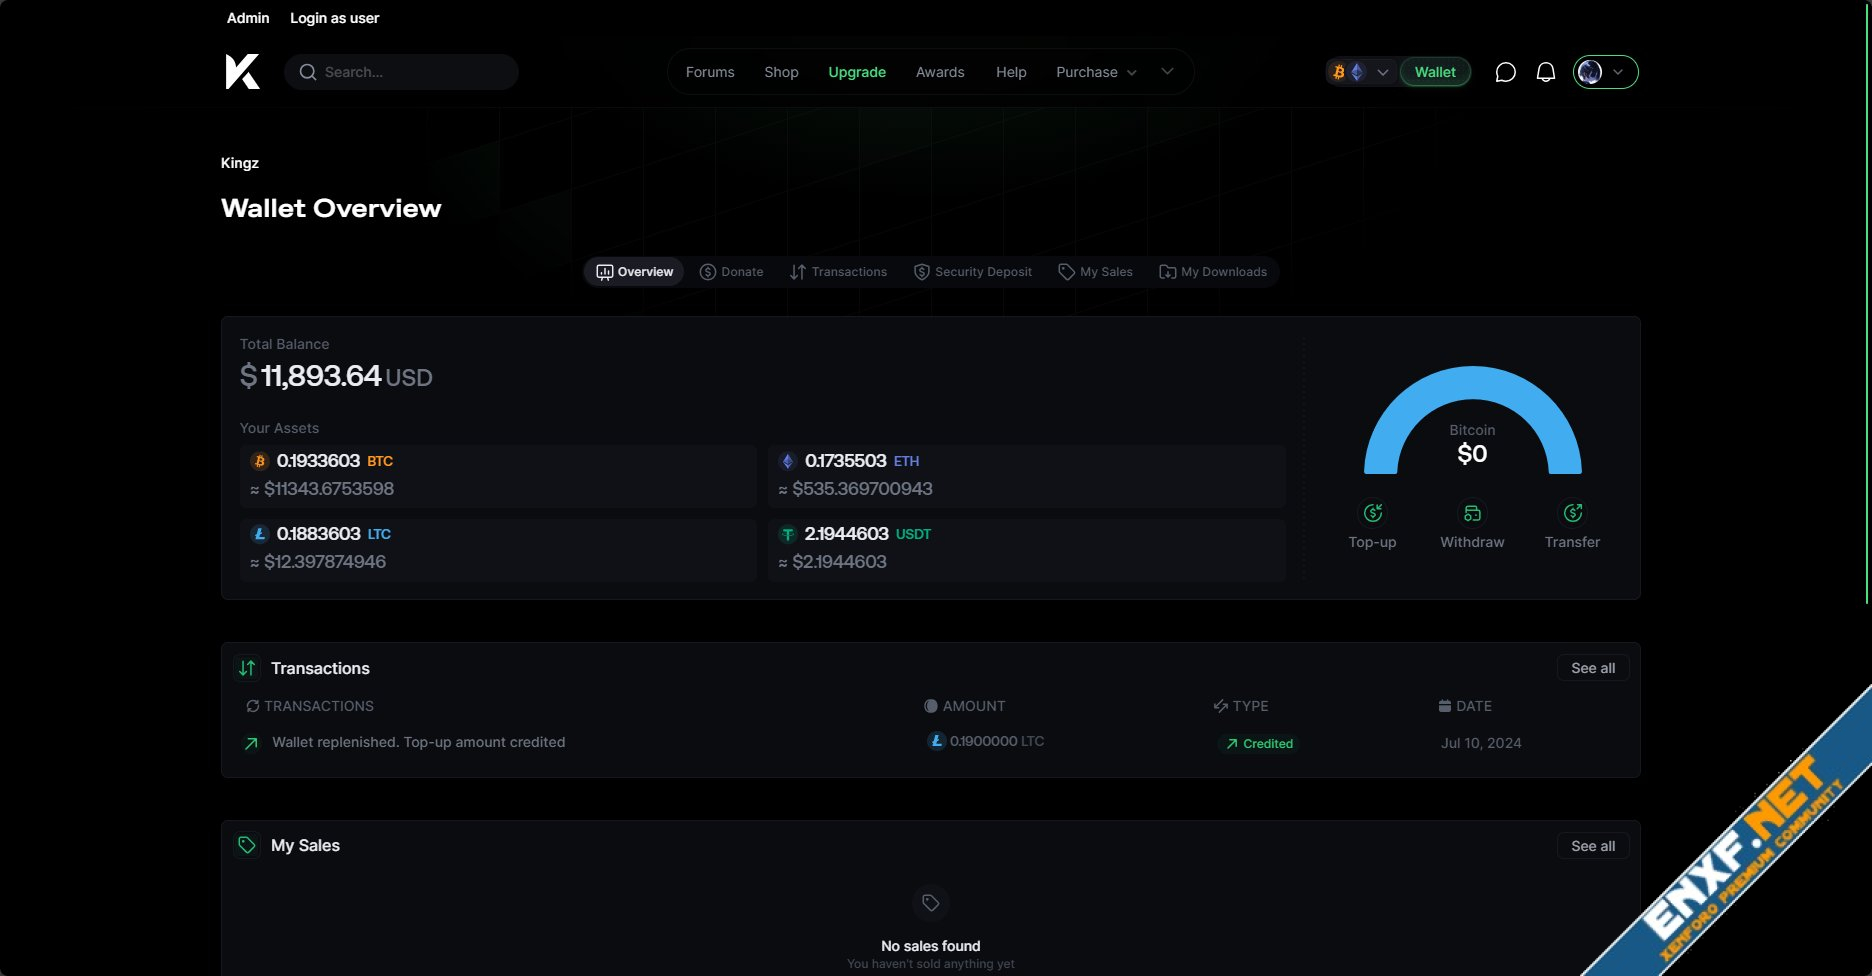Open the user avatar account menu
The width and height of the screenshot is (1872, 976).
coord(1605,72)
